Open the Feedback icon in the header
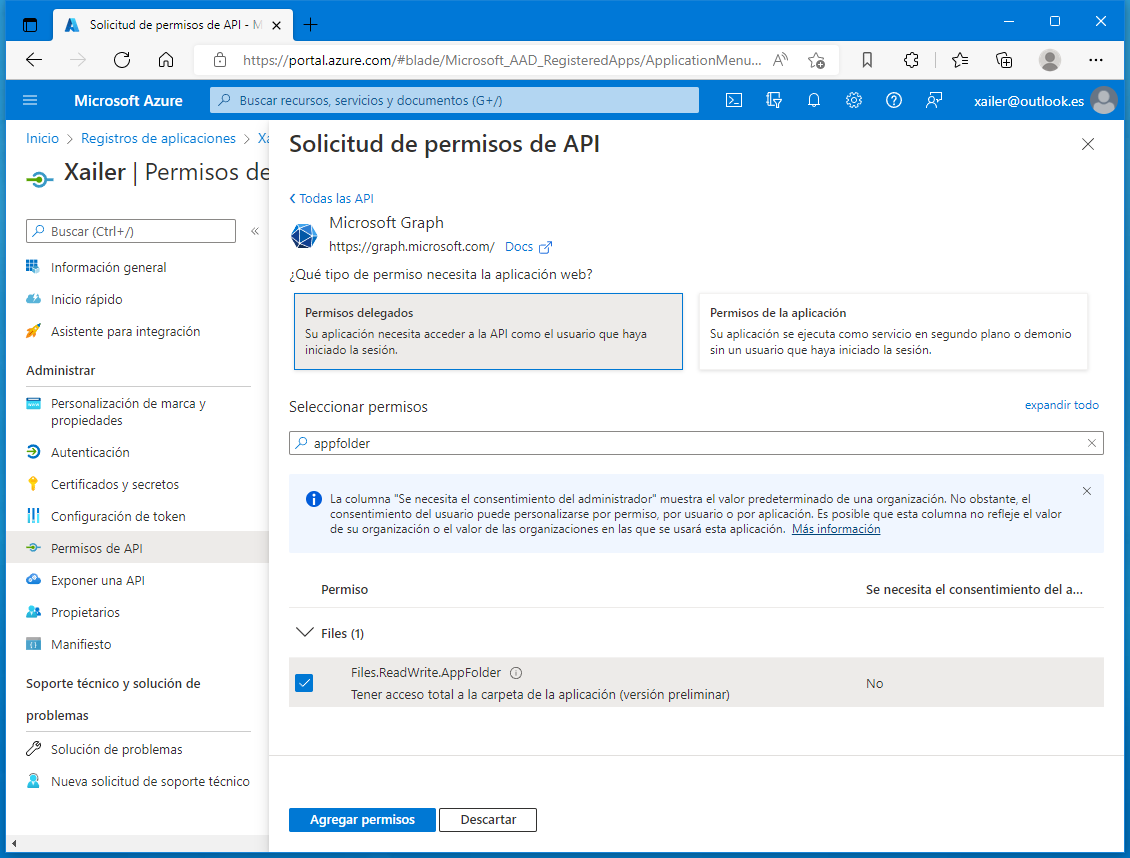Image resolution: width=1130 pixels, height=858 pixels. [x=934, y=100]
